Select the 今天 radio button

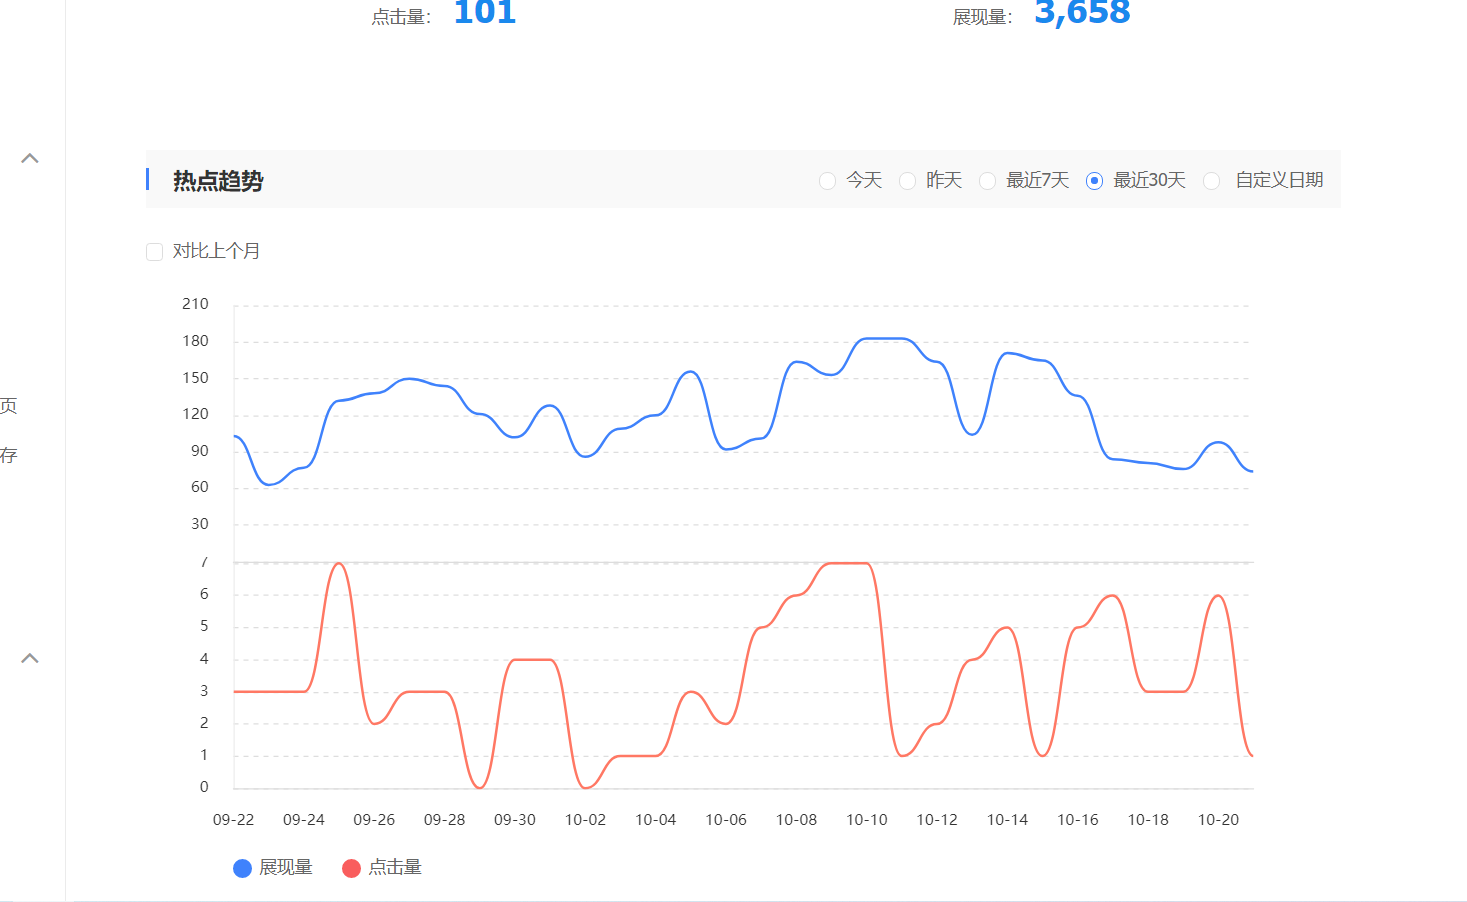(827, 181)
